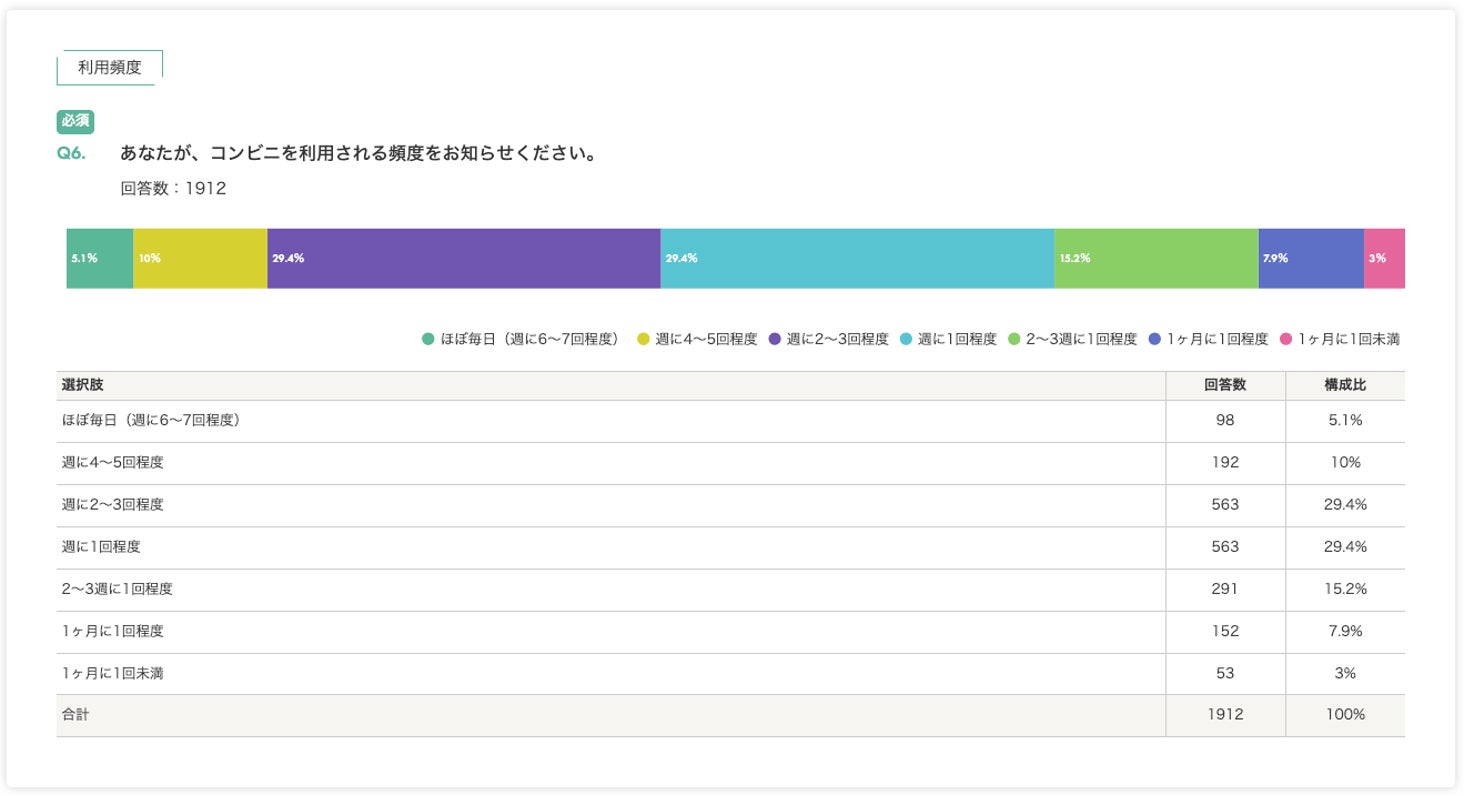Click the 回答数 column header

pos(1225,385)
